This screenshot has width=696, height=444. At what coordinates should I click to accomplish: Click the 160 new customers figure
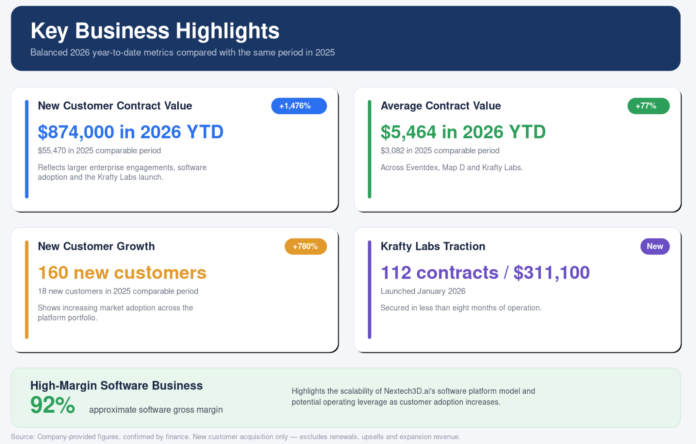click(122, 273)
